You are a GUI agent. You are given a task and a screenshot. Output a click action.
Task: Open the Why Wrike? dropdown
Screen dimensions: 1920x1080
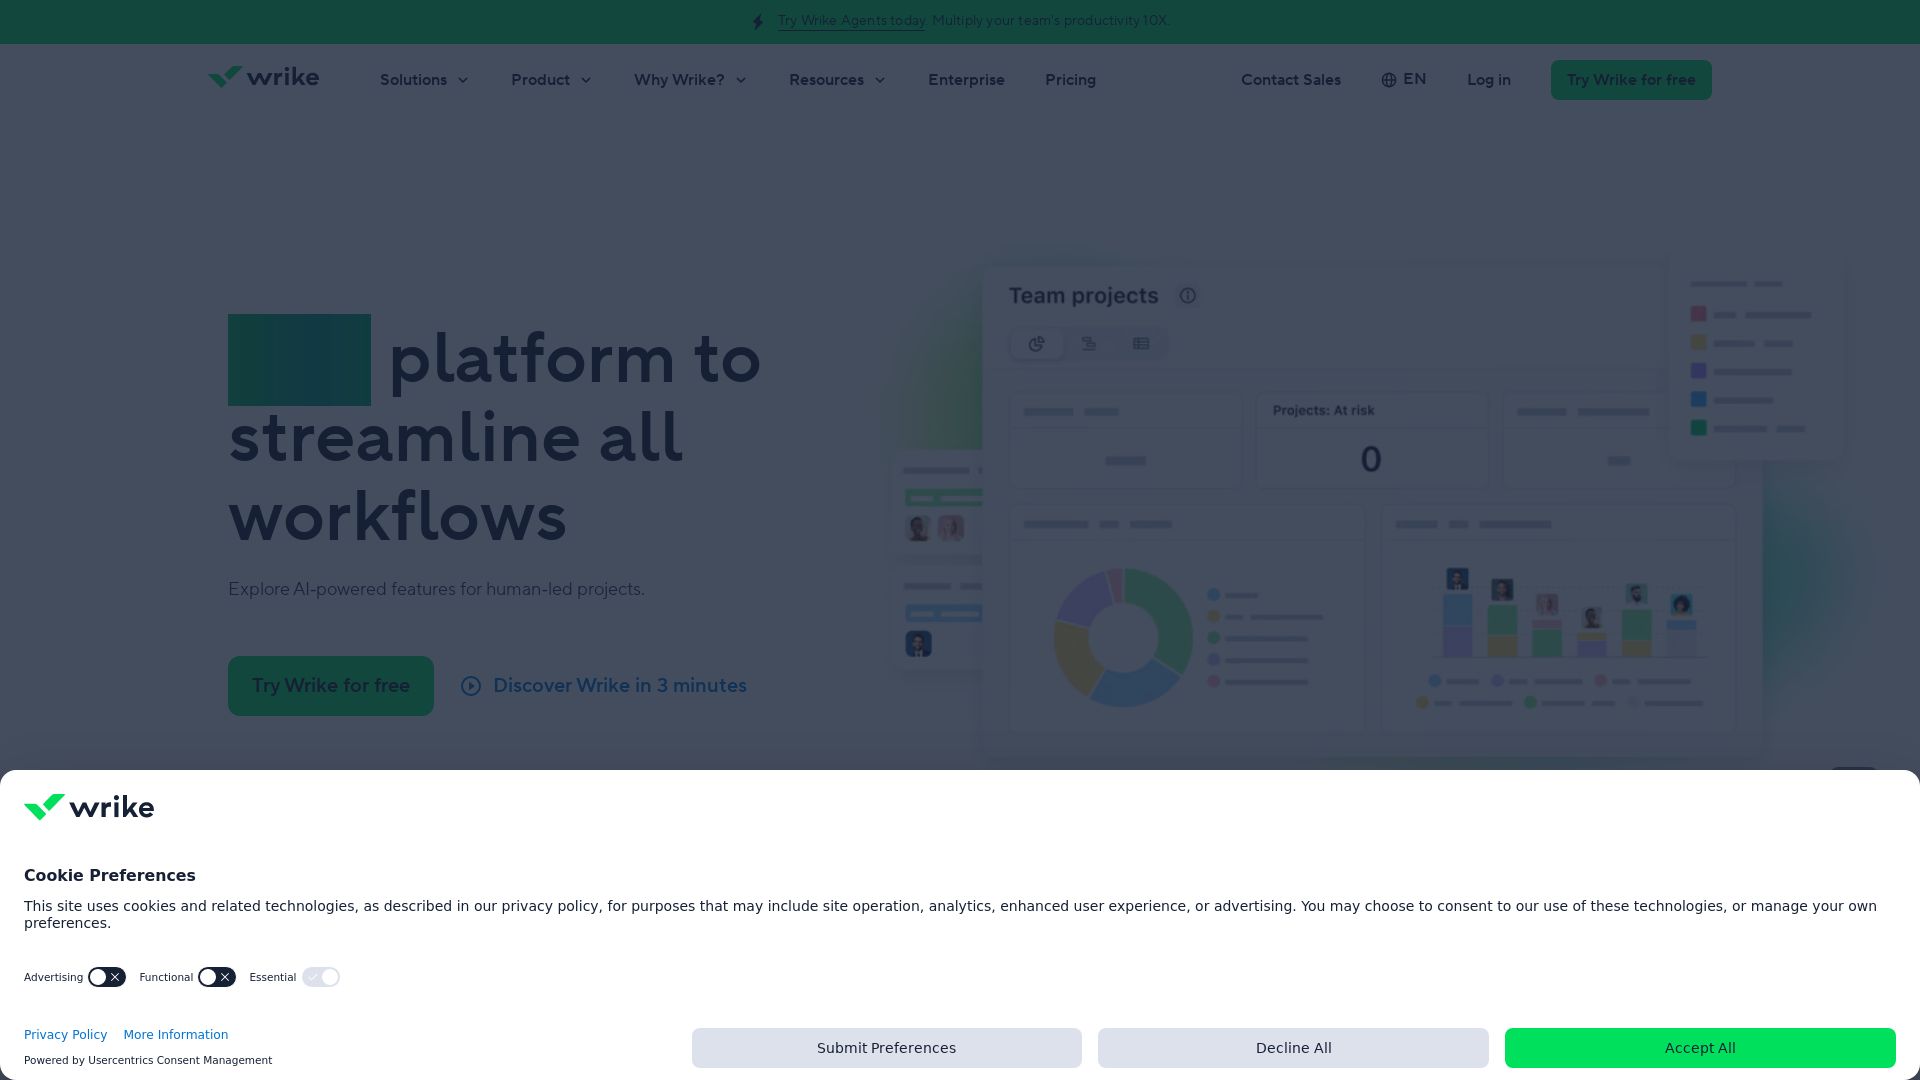click(x=690, y=80)
